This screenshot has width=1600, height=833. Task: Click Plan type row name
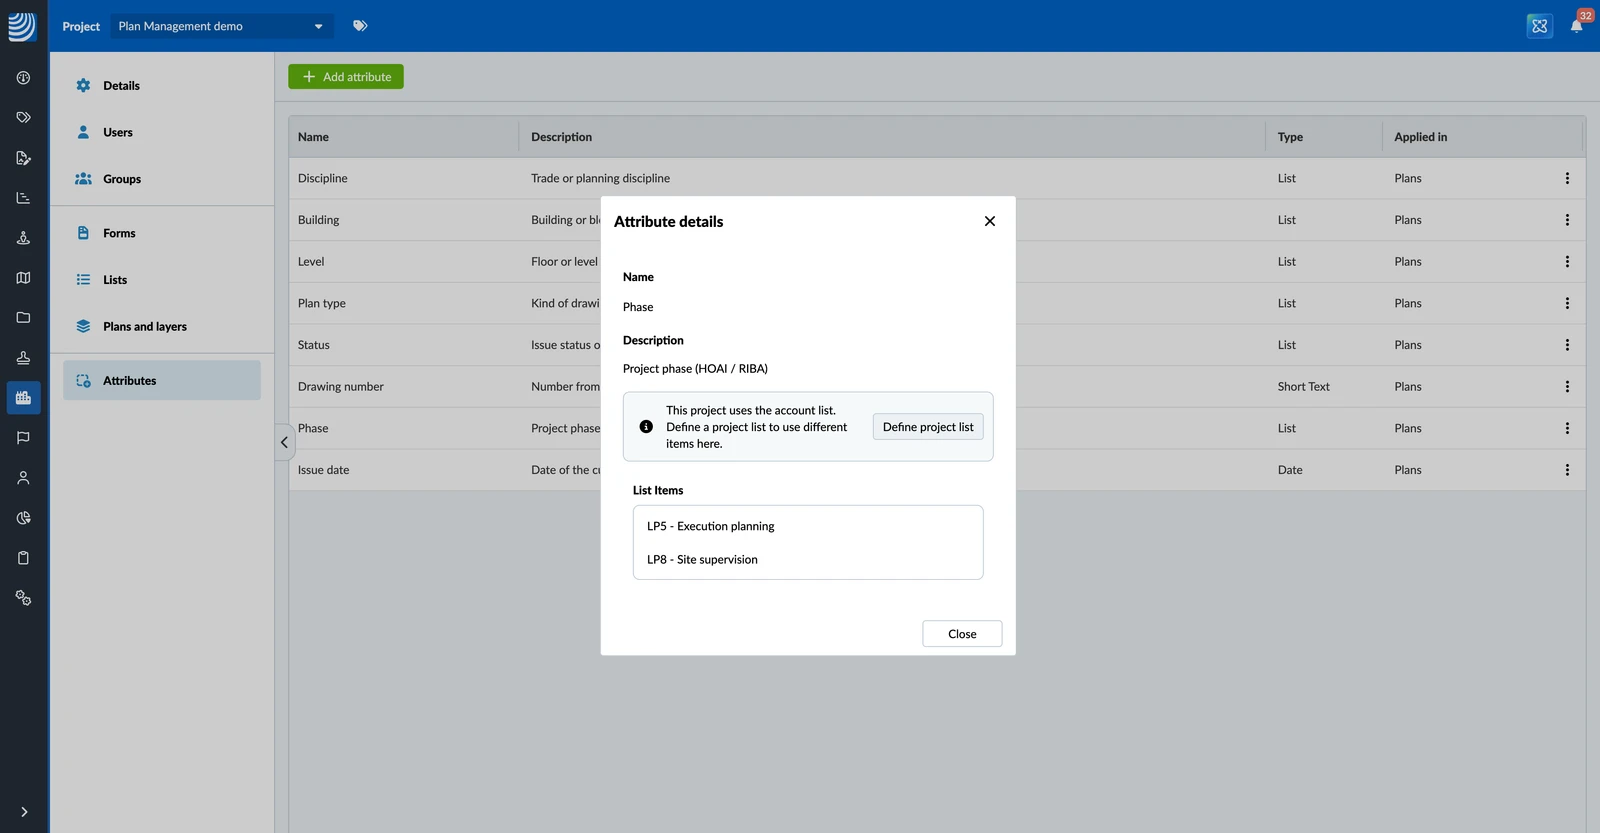click(x=322, y=303)
